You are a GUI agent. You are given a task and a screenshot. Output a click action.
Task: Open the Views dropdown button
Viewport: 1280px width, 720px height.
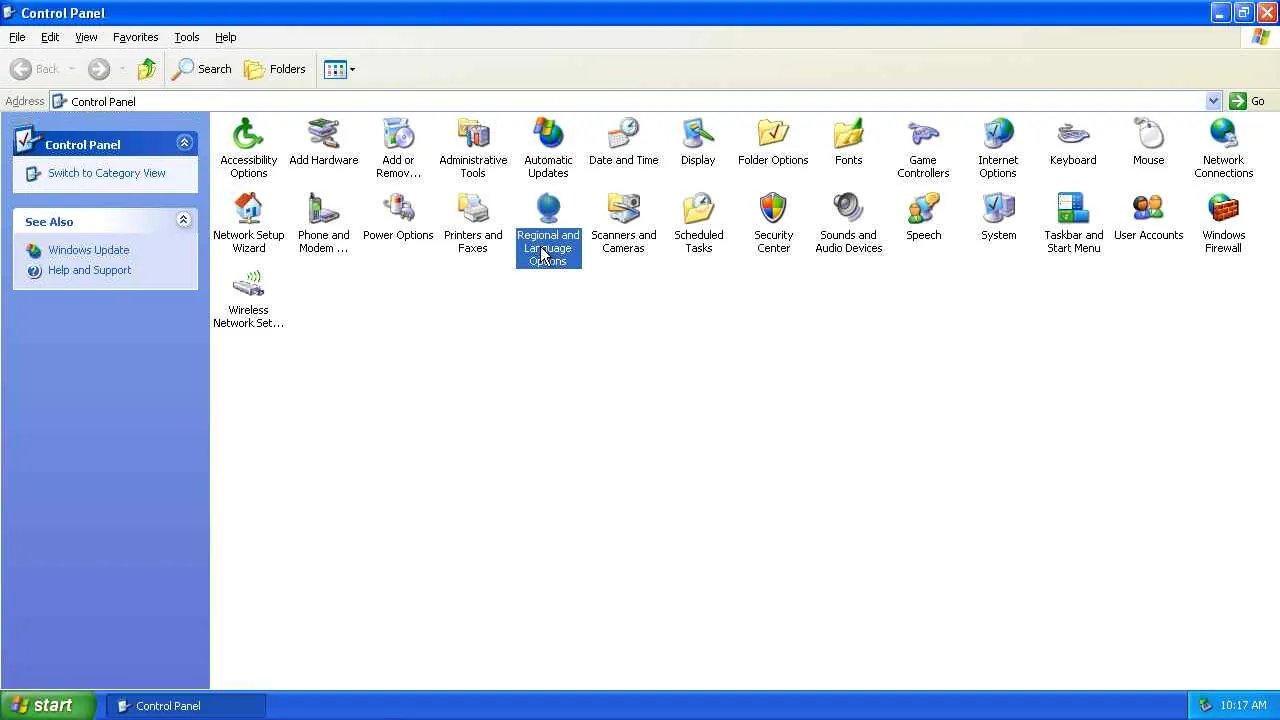point(340,69)
